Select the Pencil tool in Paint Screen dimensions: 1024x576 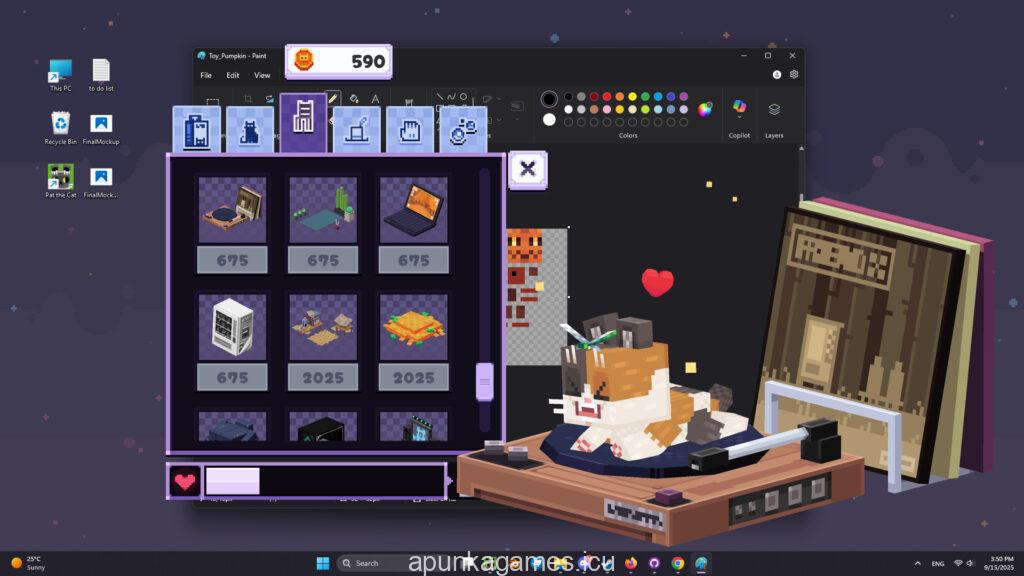(333, 98)
